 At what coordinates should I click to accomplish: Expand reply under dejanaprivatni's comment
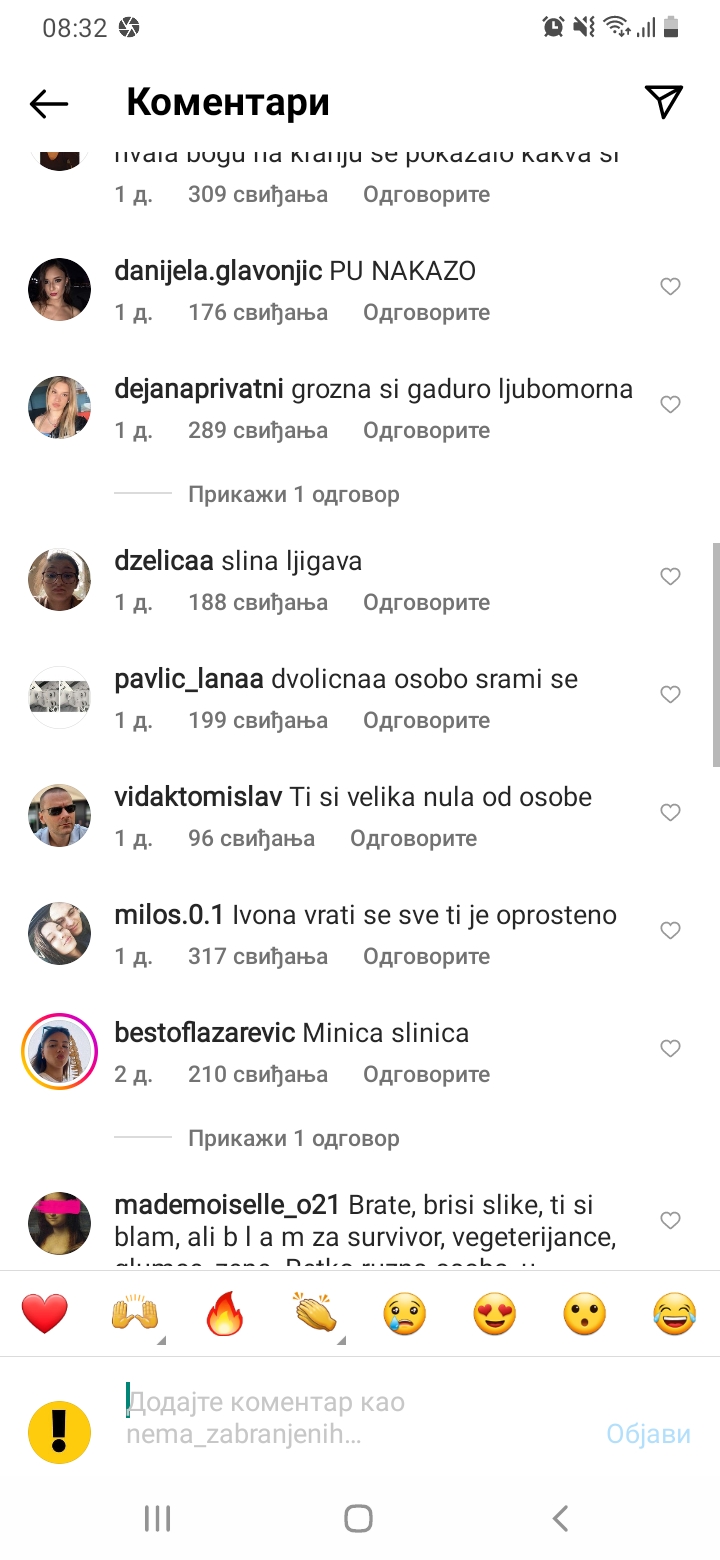coord(293,494)
